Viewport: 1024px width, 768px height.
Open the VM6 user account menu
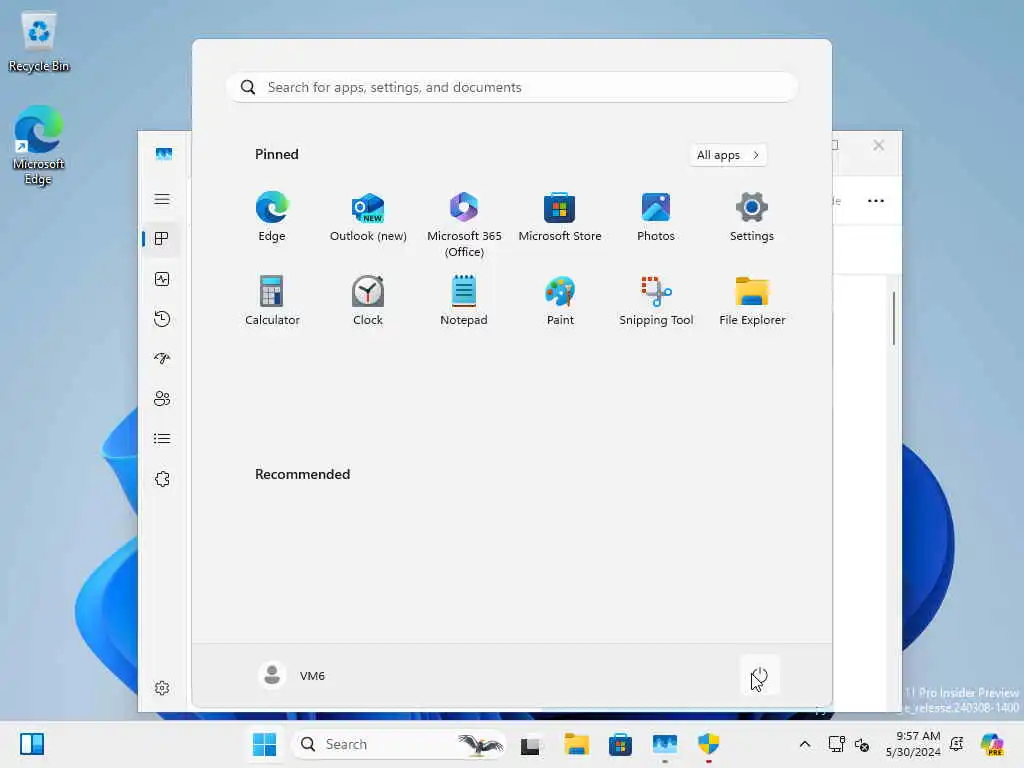click(x=292, y=675)
